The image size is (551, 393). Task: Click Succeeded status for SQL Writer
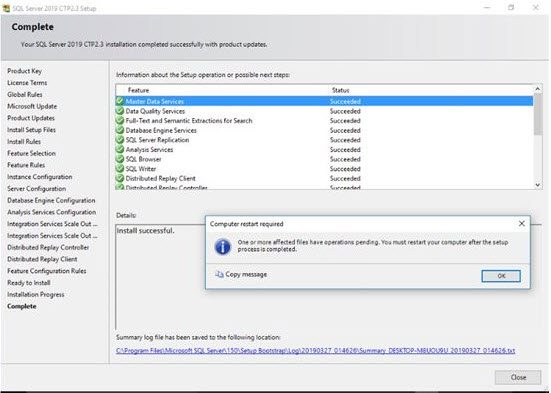(x=345, y=169)
